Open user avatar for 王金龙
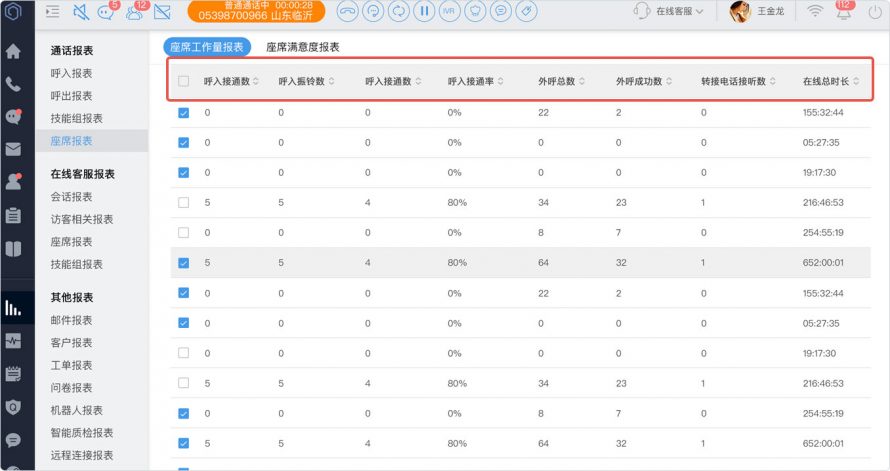890x471 pixels. tap(740, 11)
